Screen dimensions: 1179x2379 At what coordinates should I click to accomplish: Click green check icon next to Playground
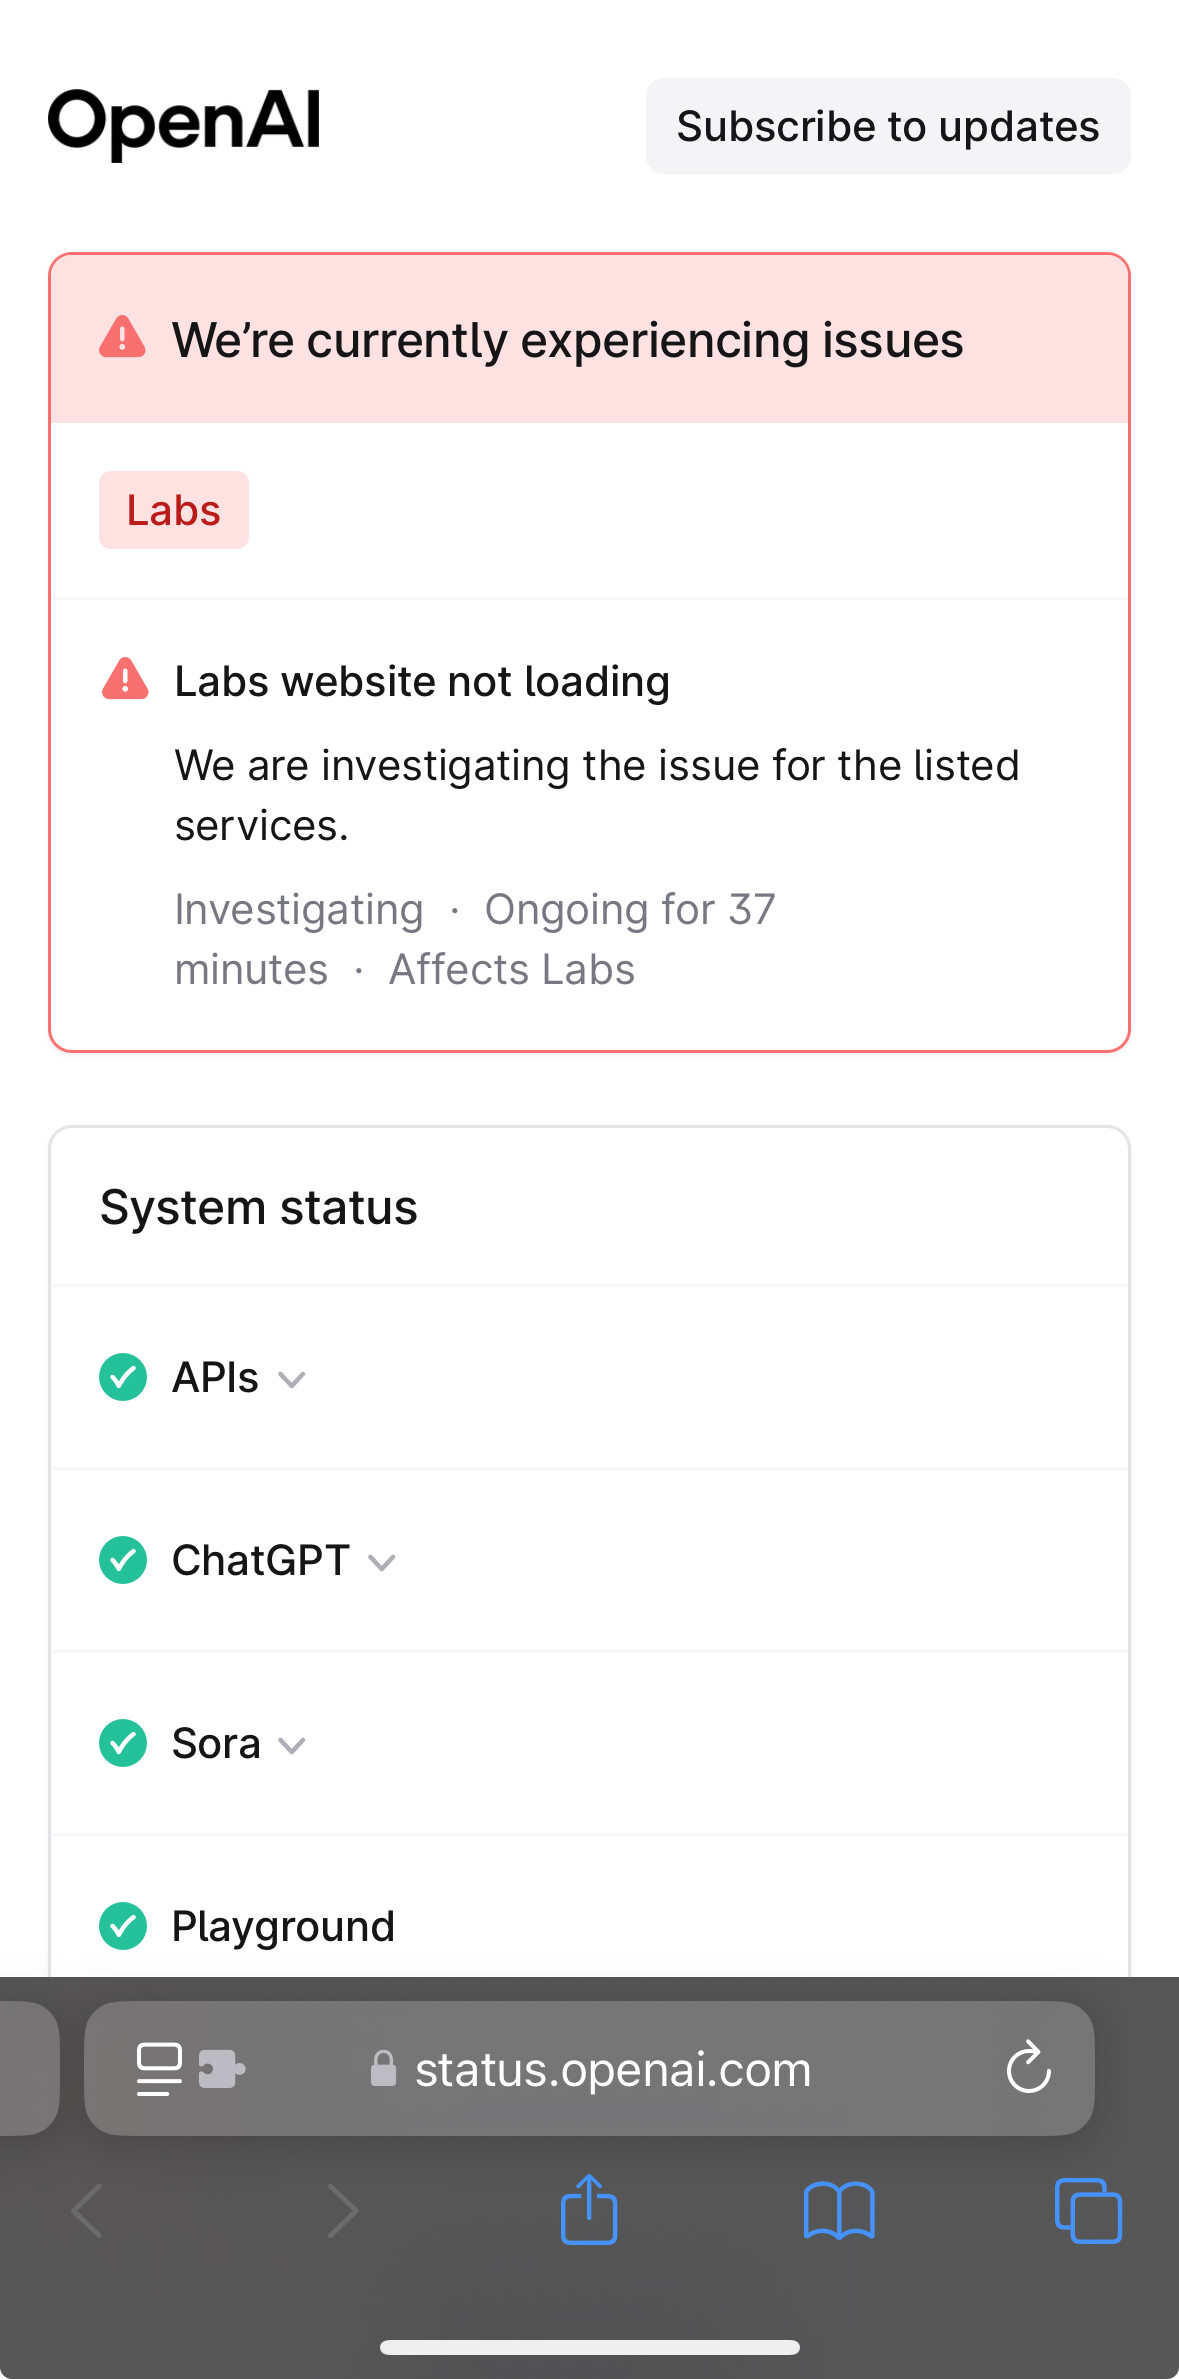[x=123, y=1926]
